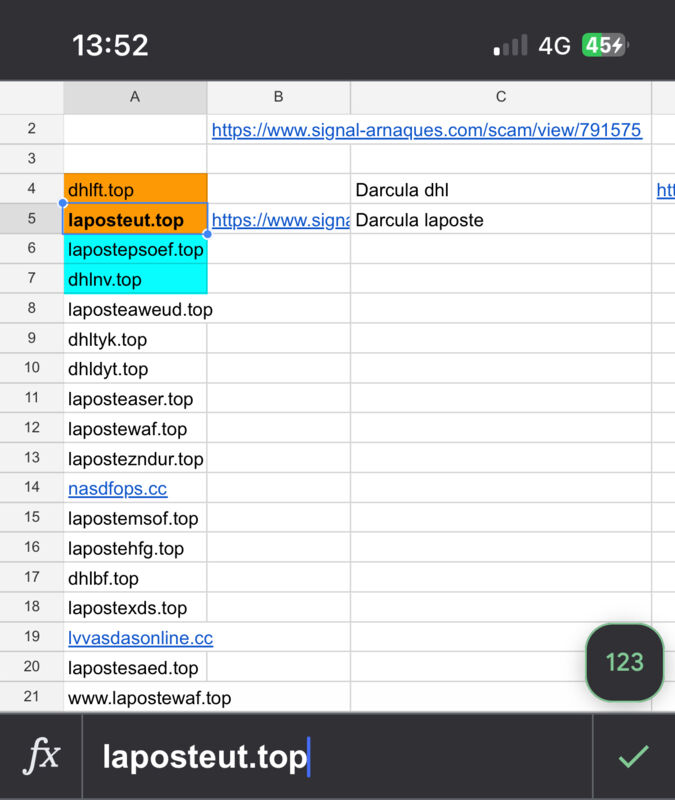Switch to the 123 numeric keyboard

point(624,662)
